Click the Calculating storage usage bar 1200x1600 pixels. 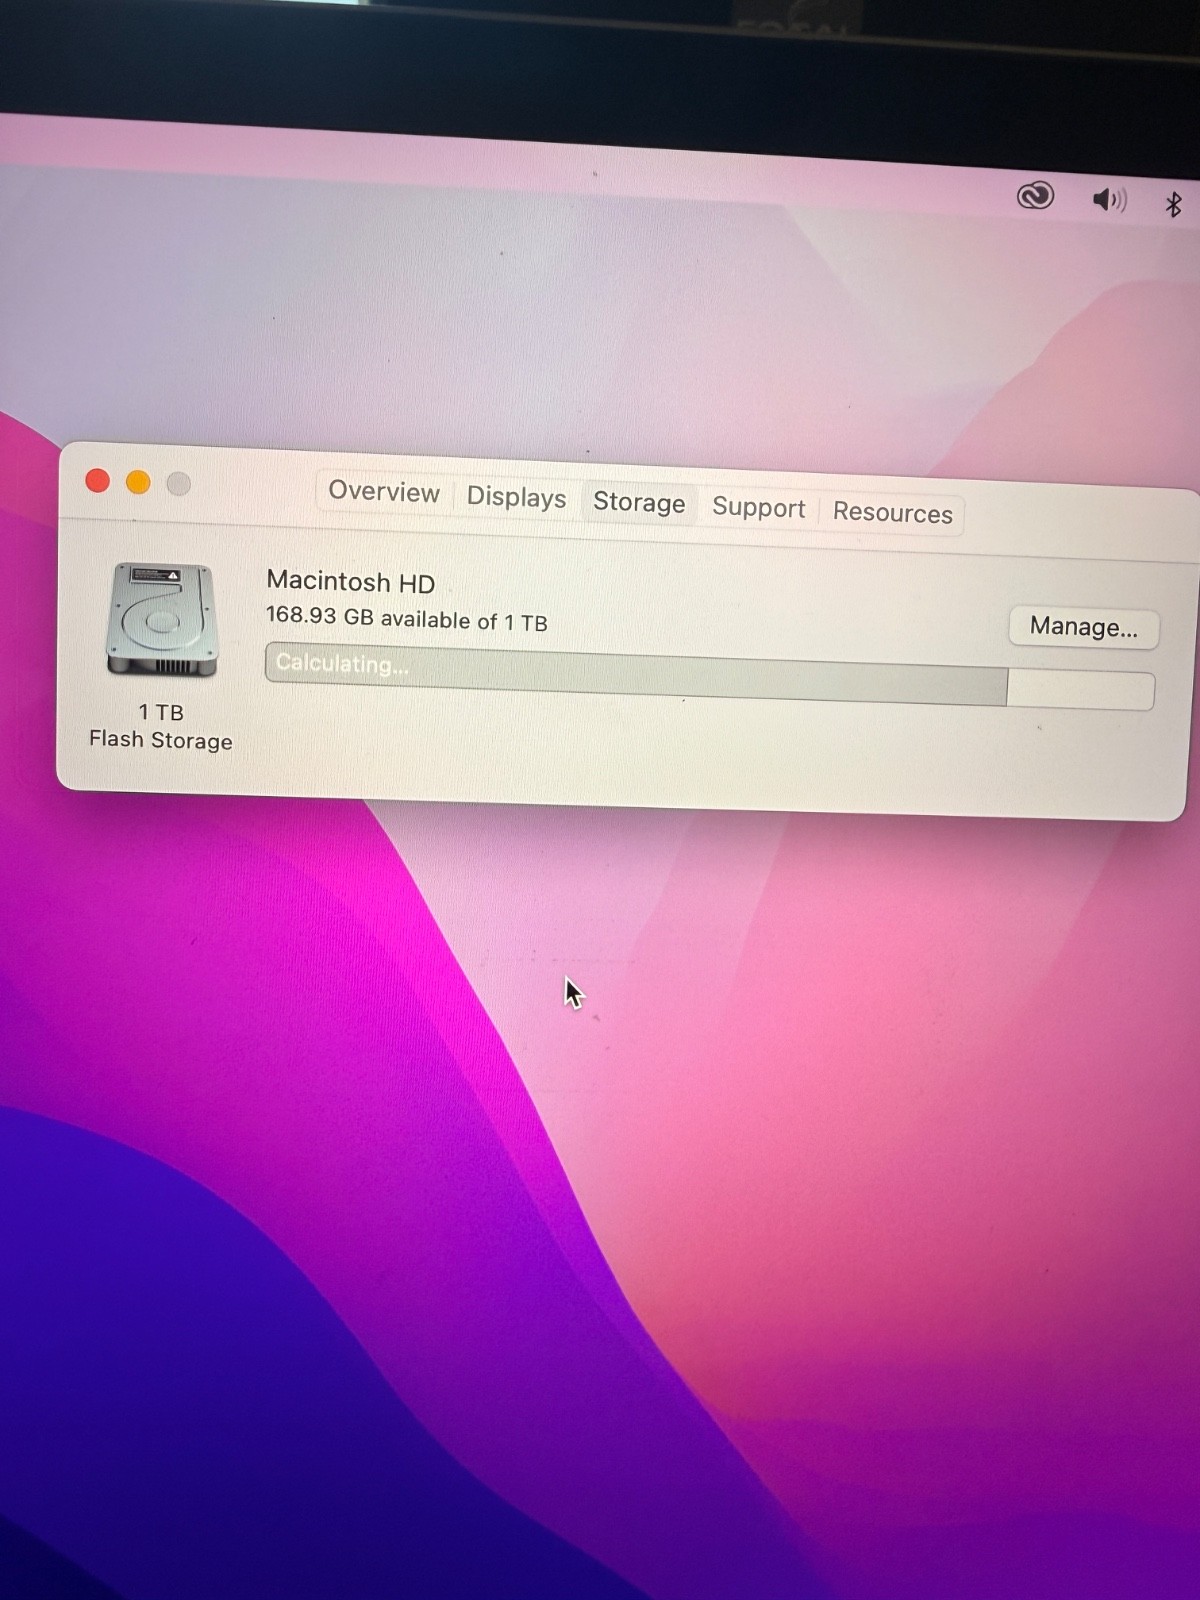pyautogui.click(x=709, y=677)
